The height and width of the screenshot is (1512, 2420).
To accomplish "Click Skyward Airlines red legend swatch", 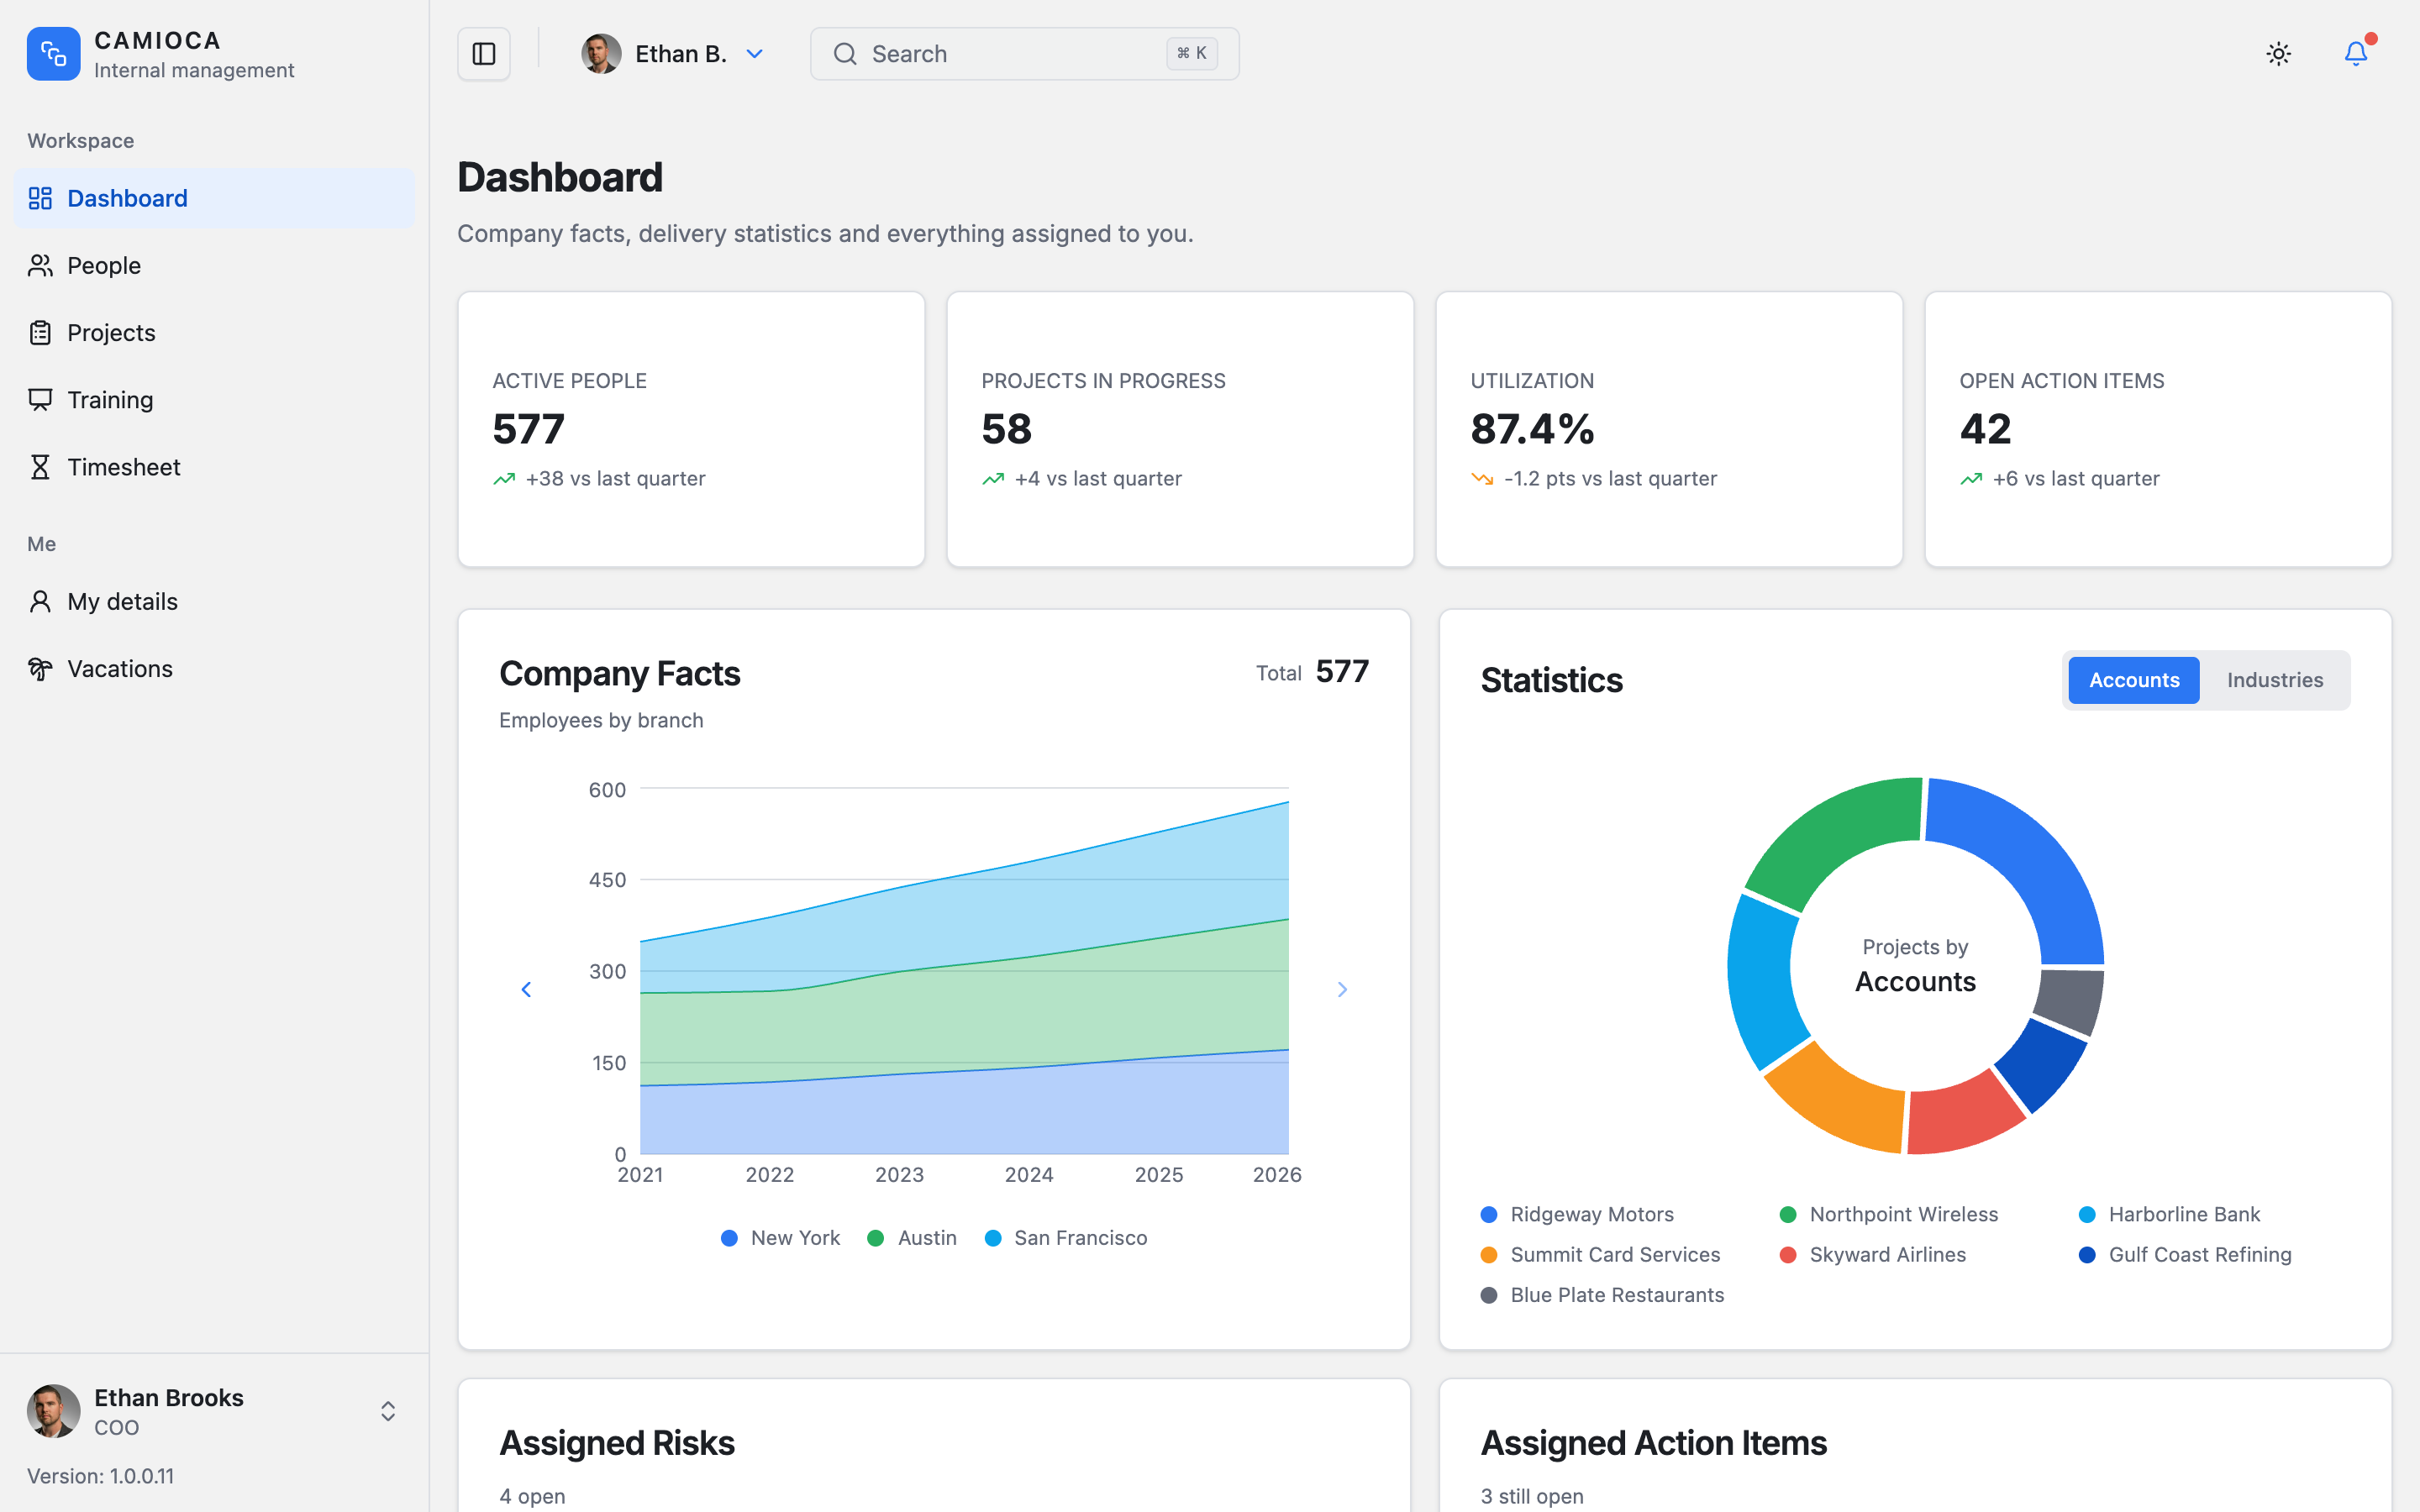I will coord(1788,1255).
